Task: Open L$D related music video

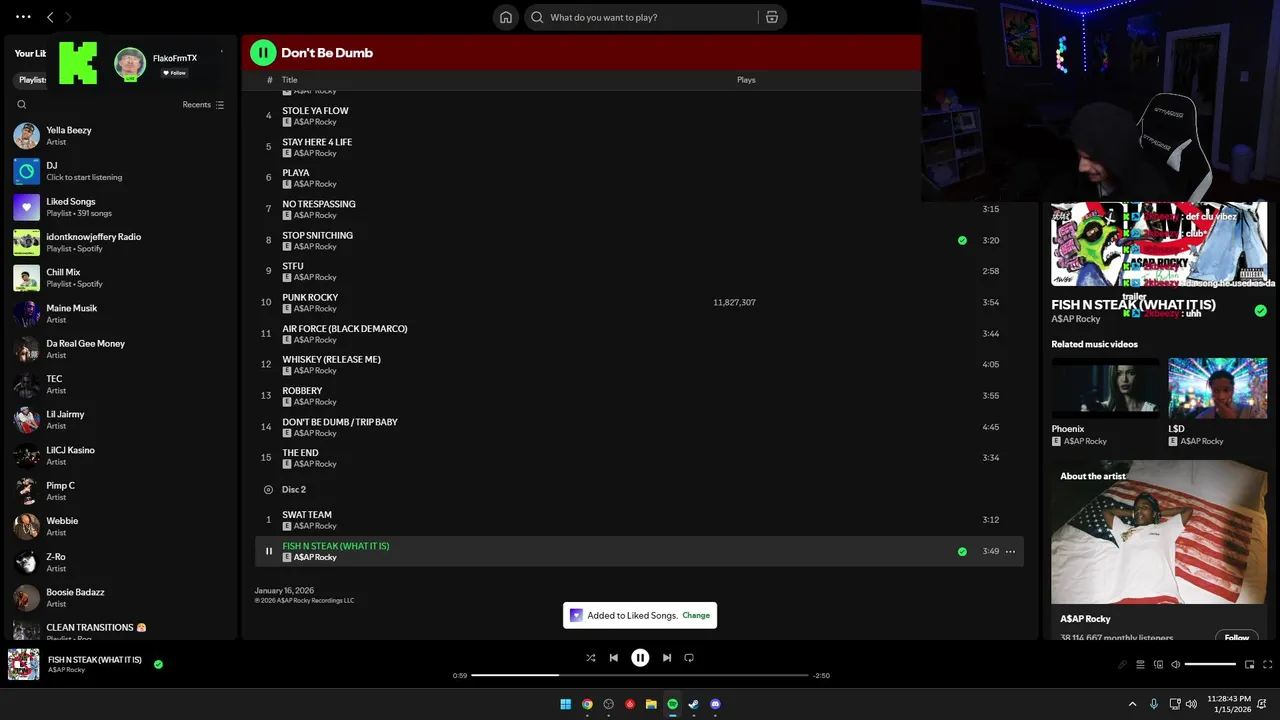Action: point(1217,402)
